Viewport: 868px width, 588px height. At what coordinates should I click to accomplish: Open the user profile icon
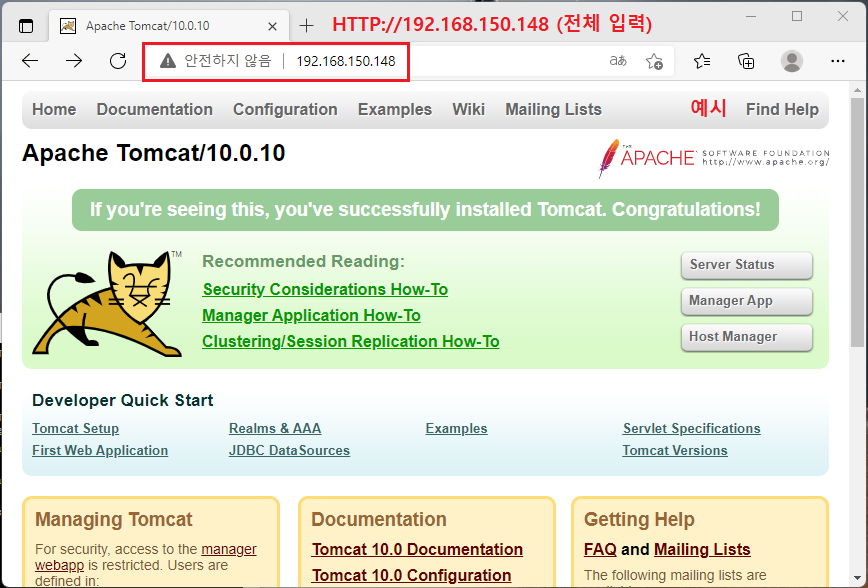click(792, 61)
